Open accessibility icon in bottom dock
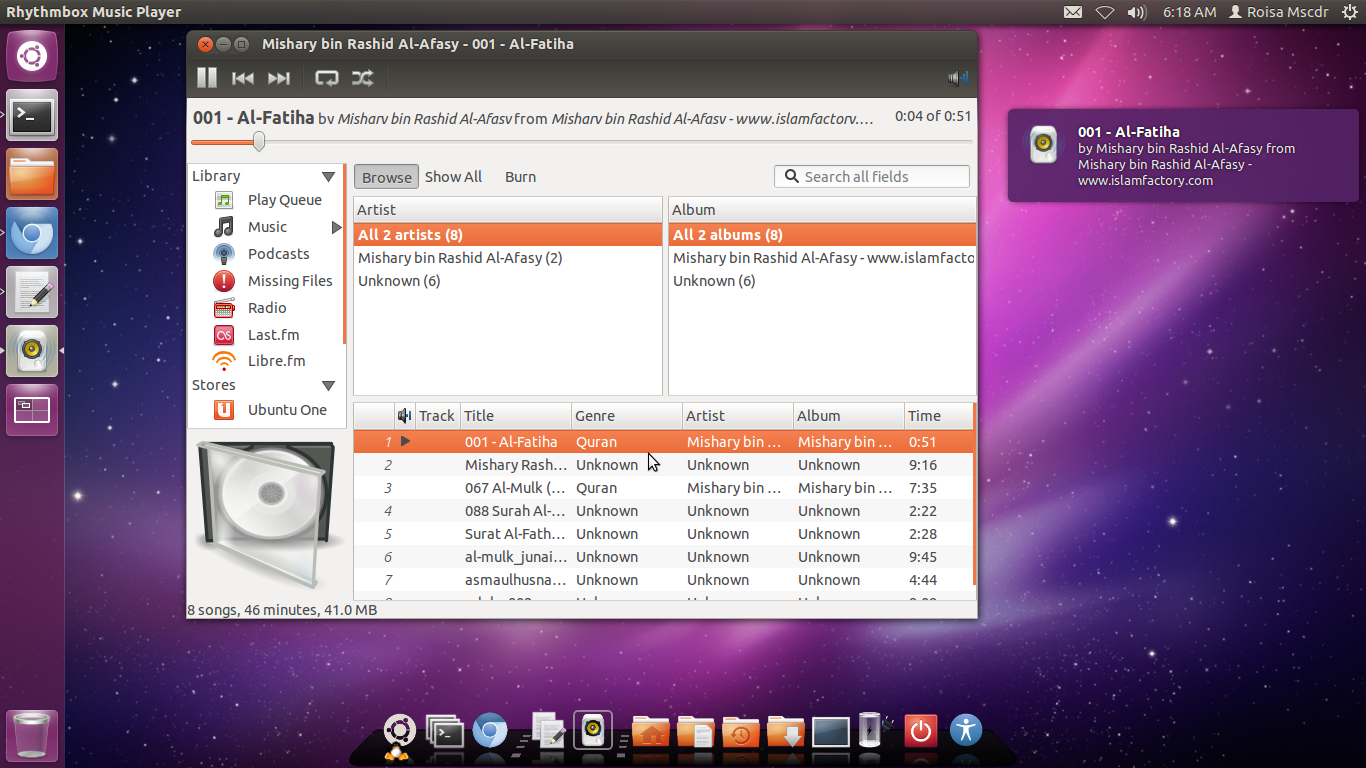 966,729
